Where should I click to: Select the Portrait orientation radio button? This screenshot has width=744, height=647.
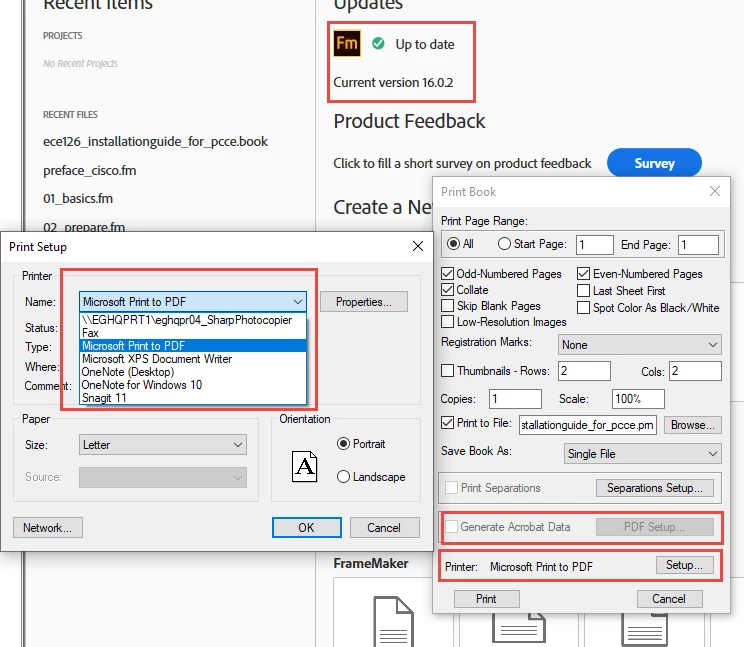coord(343,444)
